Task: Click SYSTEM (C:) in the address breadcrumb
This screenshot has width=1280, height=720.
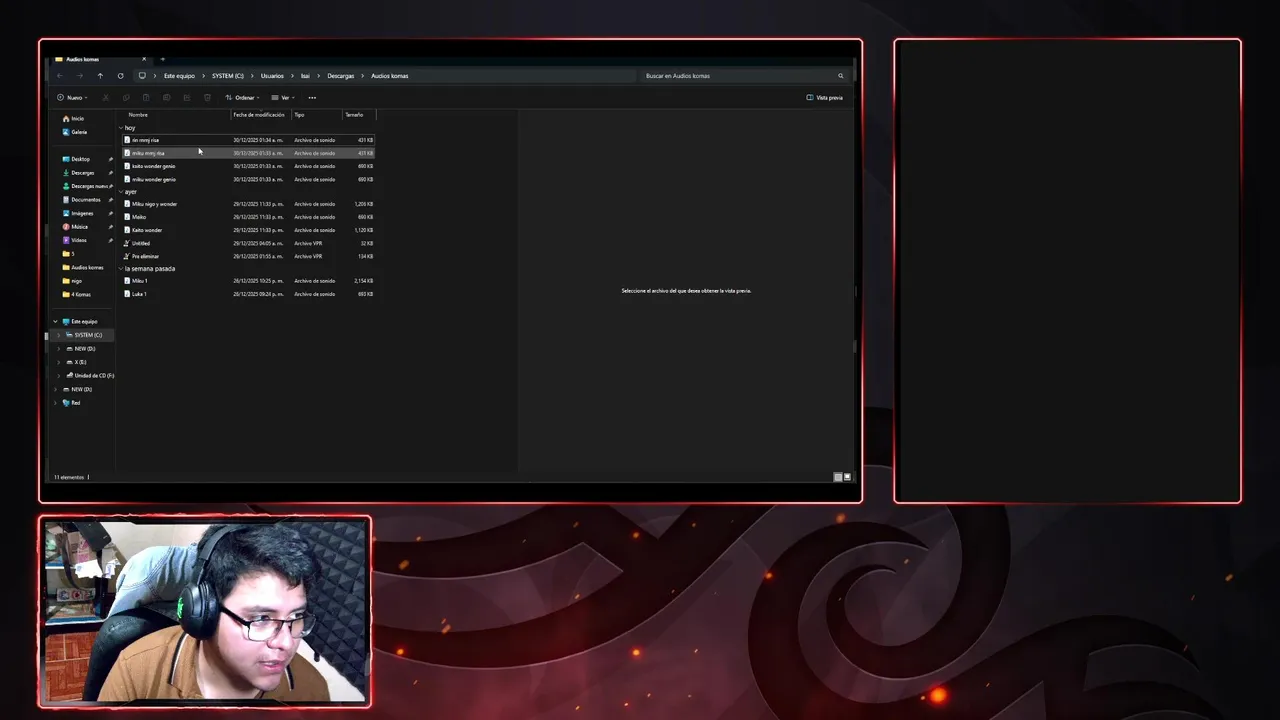Action: click(227, 76)
